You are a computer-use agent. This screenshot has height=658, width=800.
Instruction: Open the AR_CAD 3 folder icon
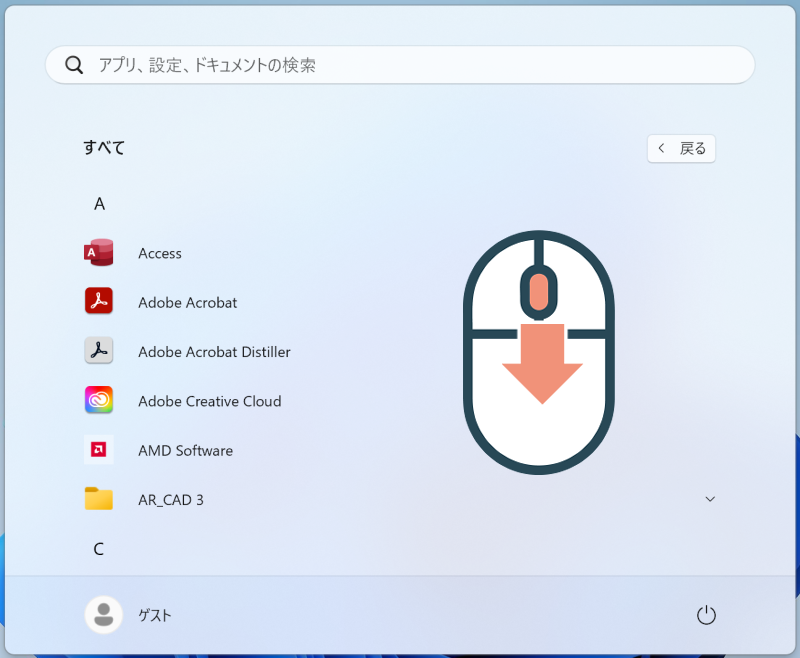pos(98,499)
